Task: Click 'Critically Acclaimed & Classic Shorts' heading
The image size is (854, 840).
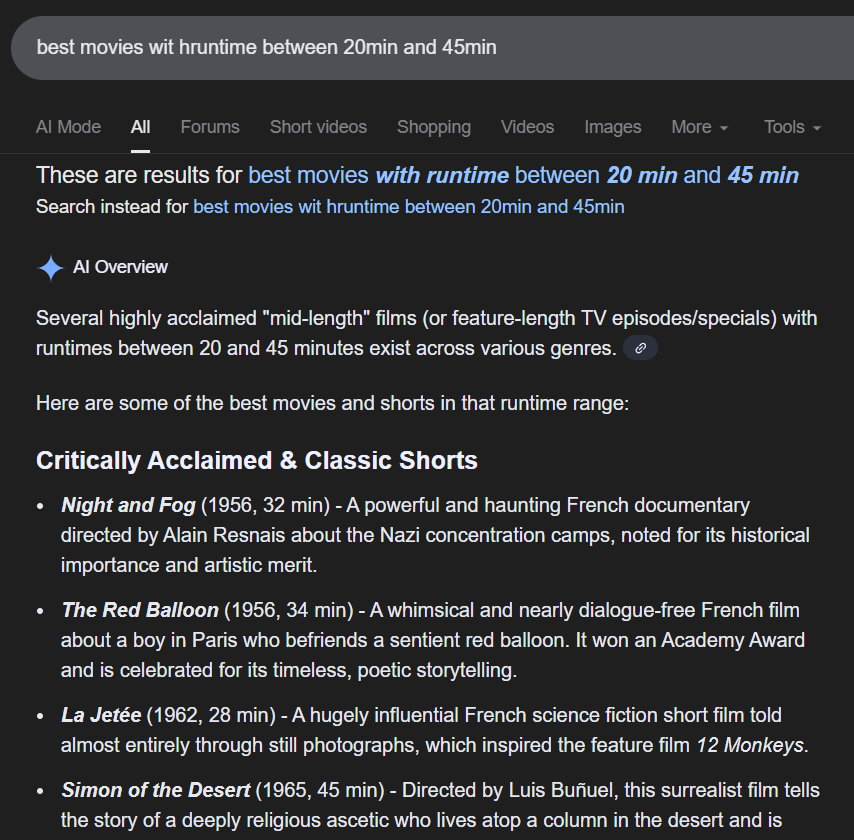Action: [257, 460]
